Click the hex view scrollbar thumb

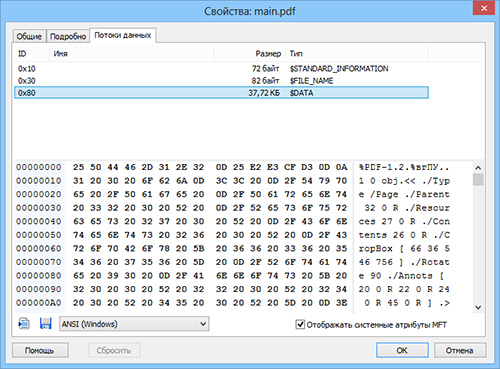click(x=478, y=179)
